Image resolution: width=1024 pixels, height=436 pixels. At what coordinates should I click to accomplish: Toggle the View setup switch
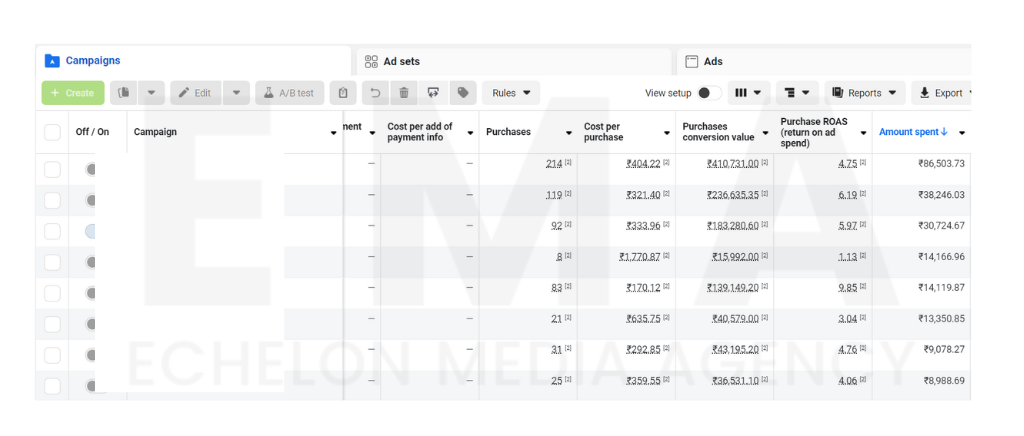pyautogui.click(x=709, y=93)
